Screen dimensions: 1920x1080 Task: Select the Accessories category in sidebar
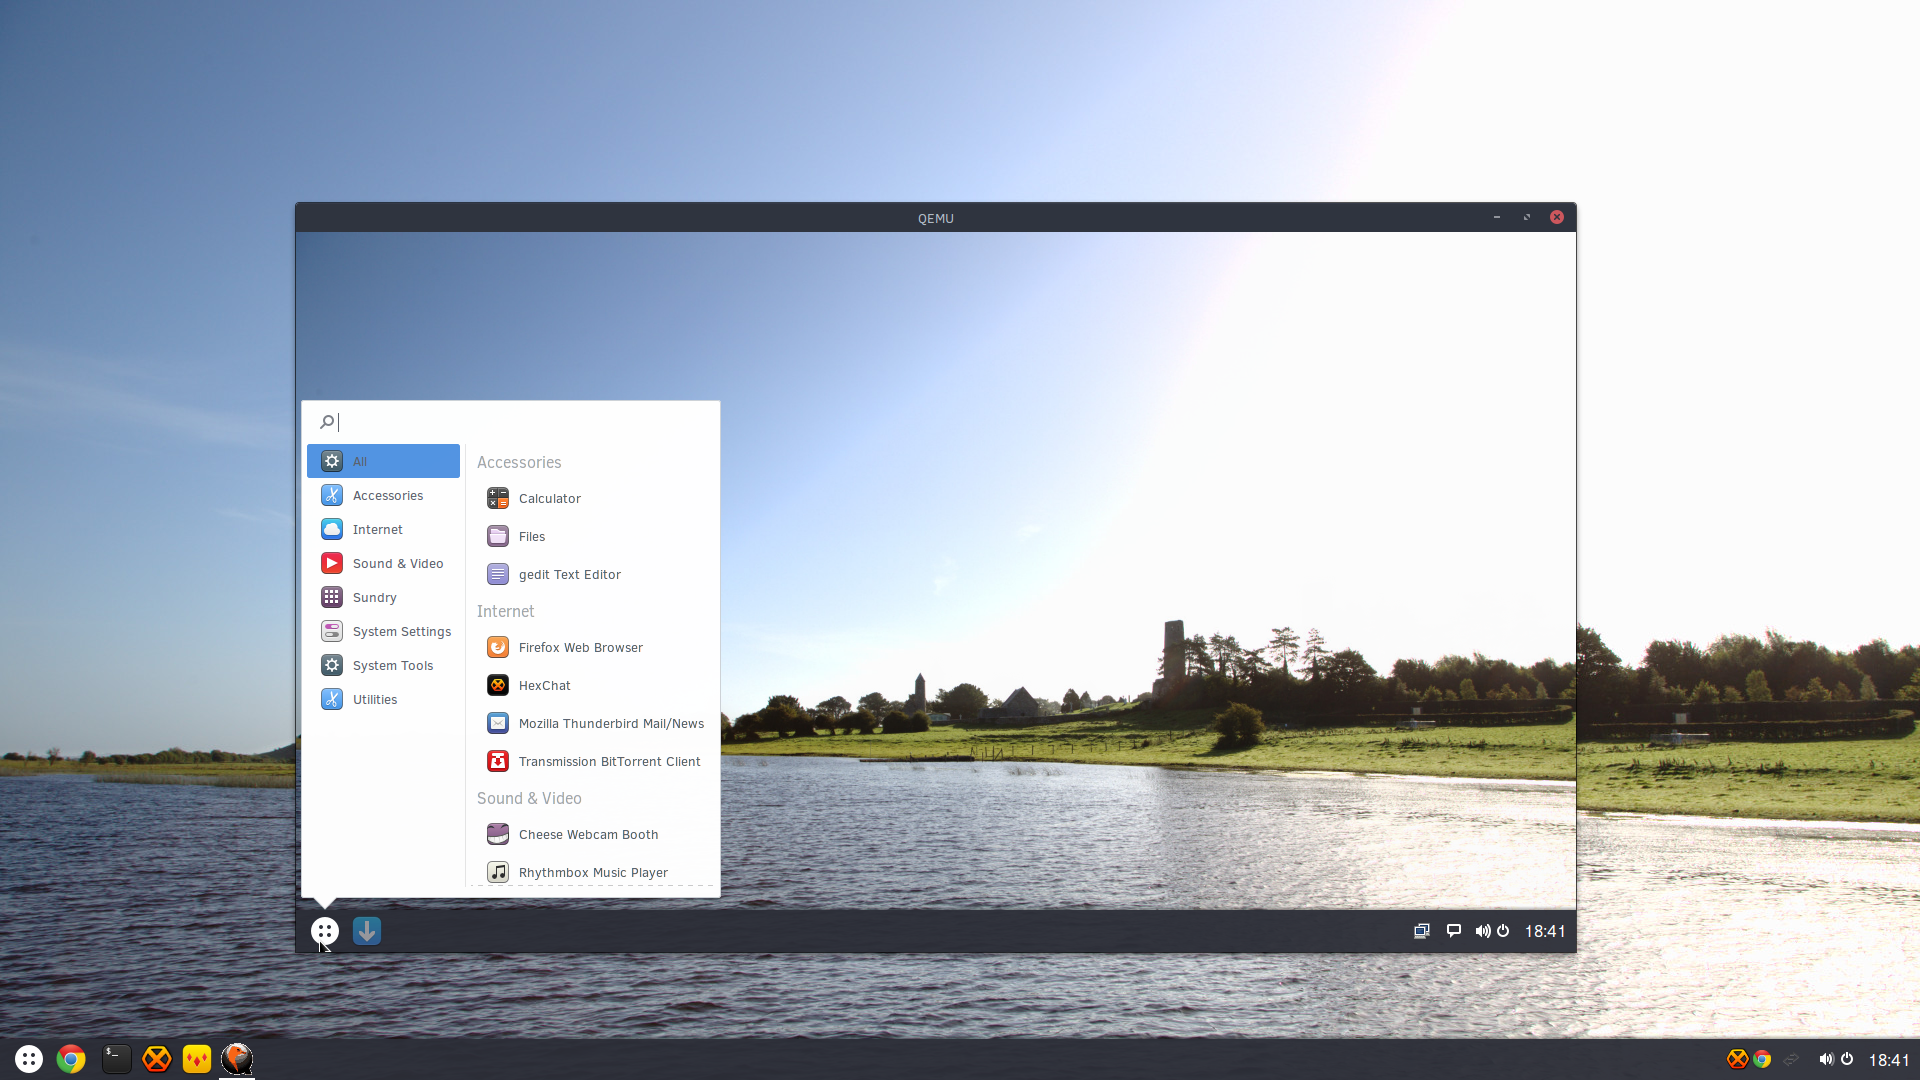[x=383, y=495]
